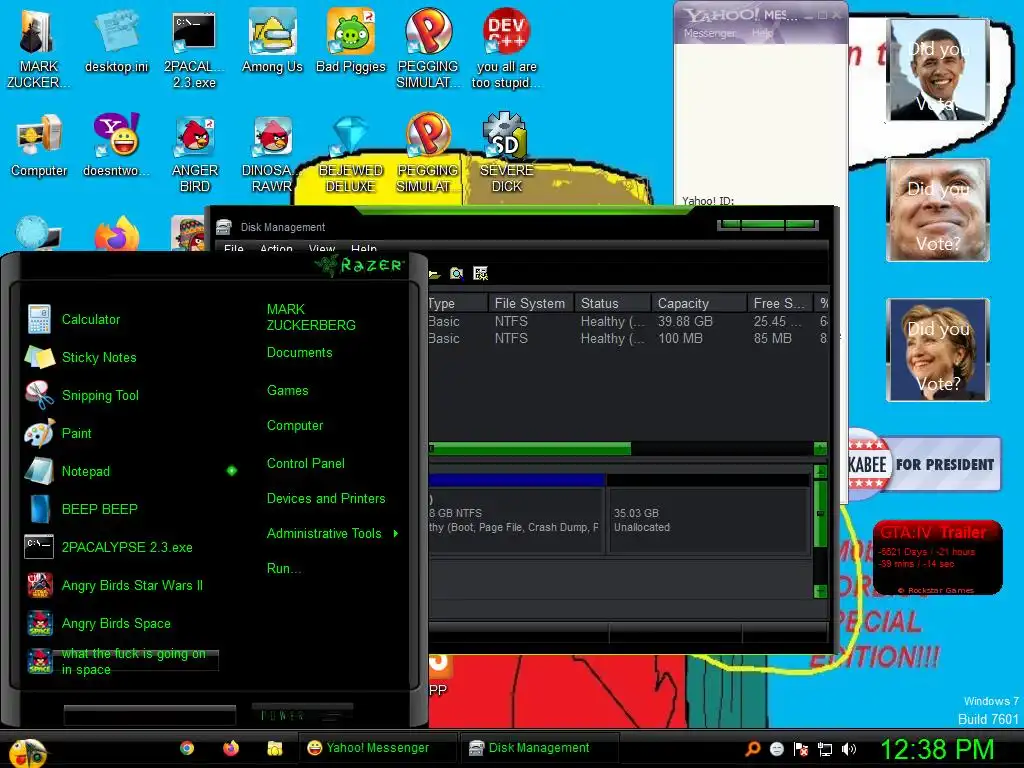Viewport: 1024px width, 768px height.
Task: Open the ANGER BIRD desktop icon
Action: coord(195,154)
